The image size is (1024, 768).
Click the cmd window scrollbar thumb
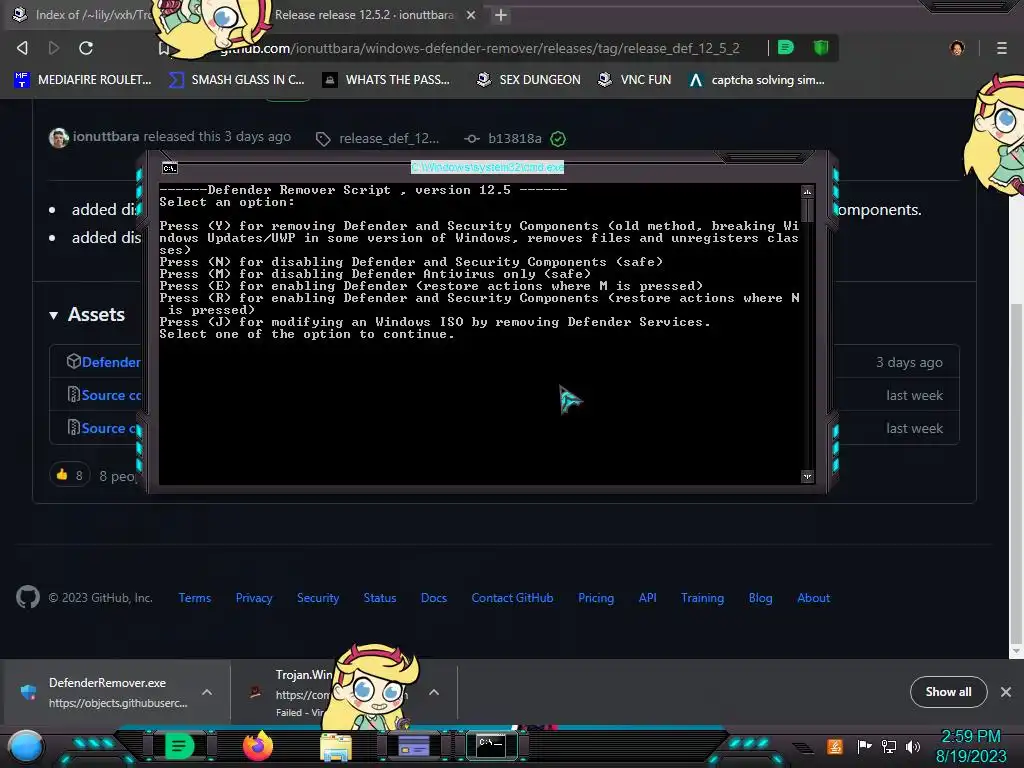coord(807,210)
